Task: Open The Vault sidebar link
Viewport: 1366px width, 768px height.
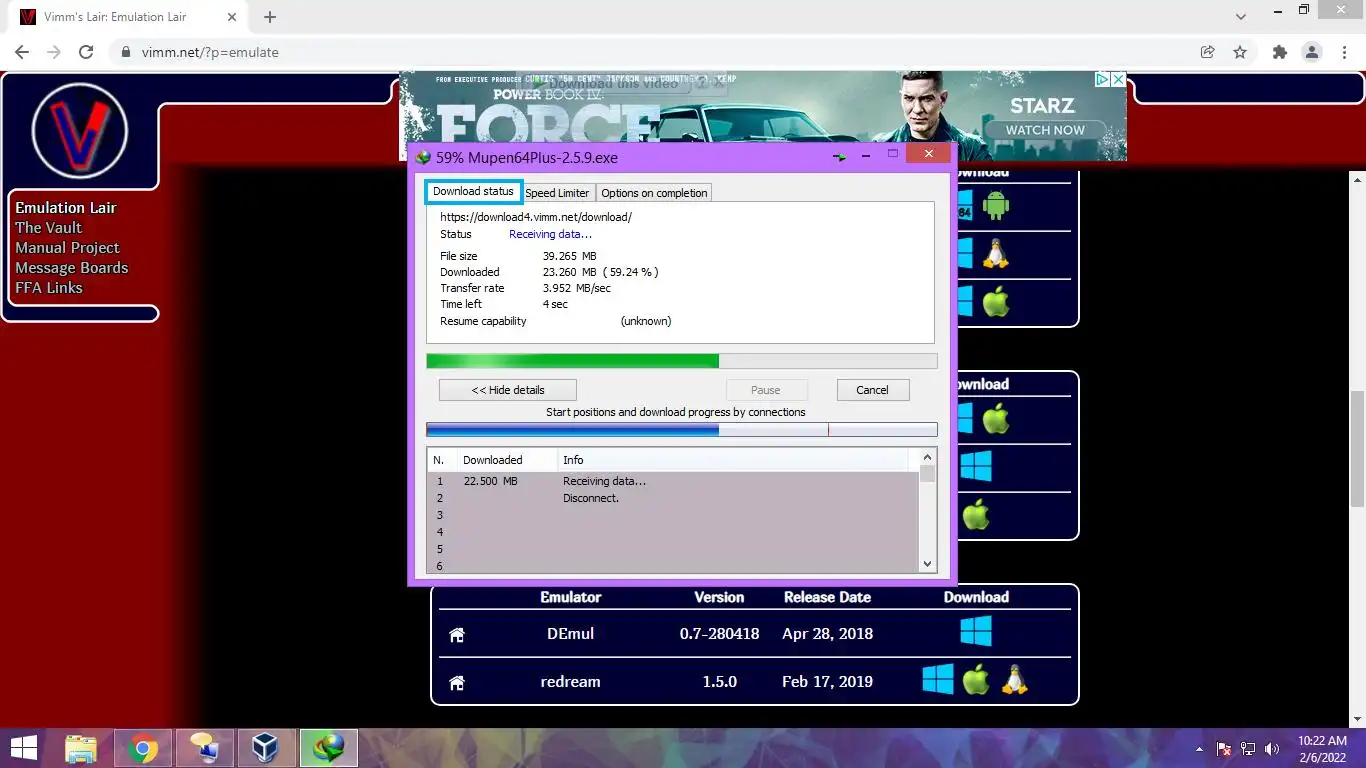Action: click(48, 228)
